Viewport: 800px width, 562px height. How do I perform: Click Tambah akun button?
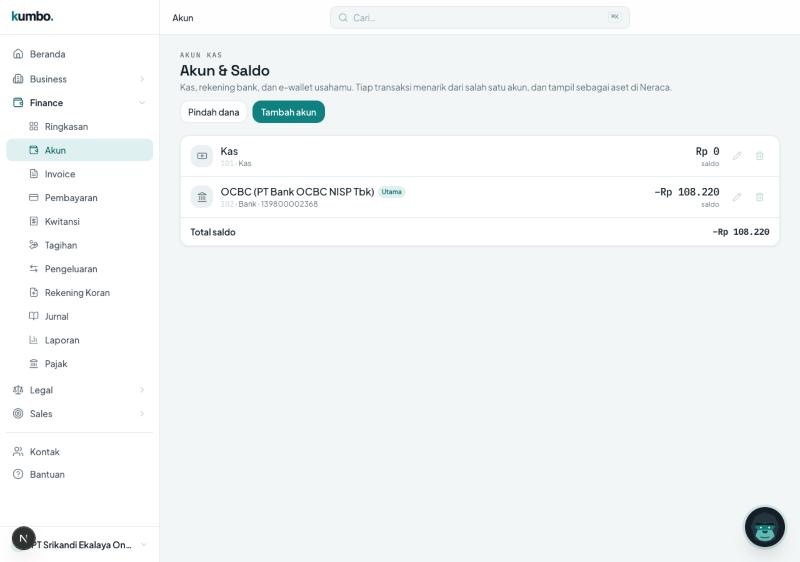click(288, 112)
